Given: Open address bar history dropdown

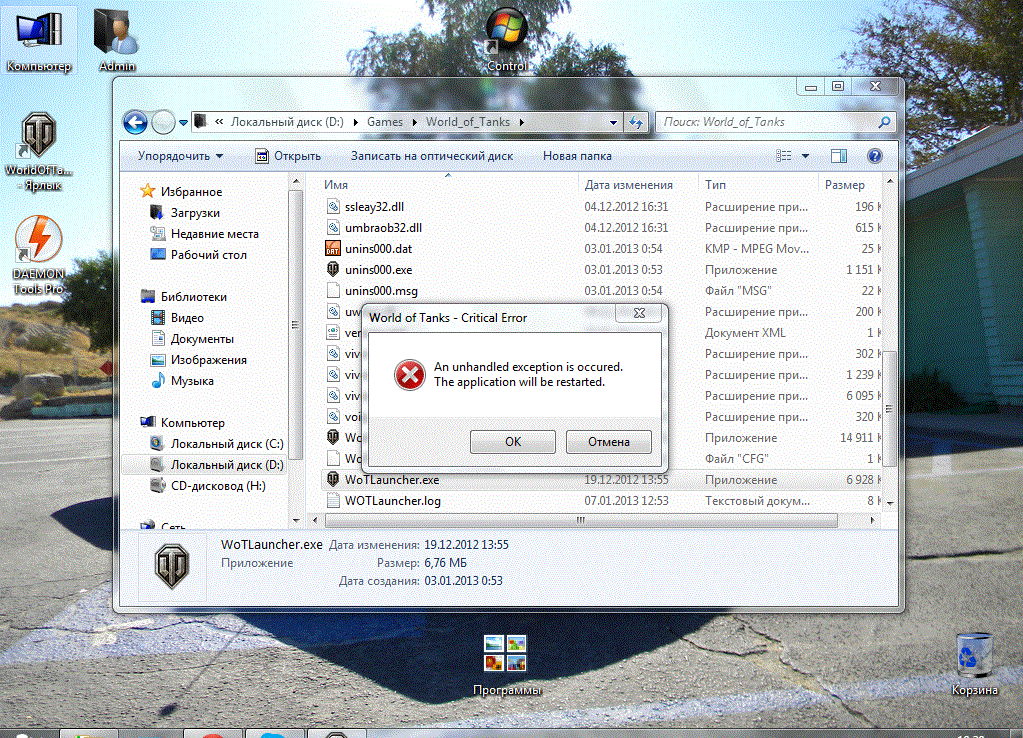Looking at the screenshot, I should tap(613, 122).
